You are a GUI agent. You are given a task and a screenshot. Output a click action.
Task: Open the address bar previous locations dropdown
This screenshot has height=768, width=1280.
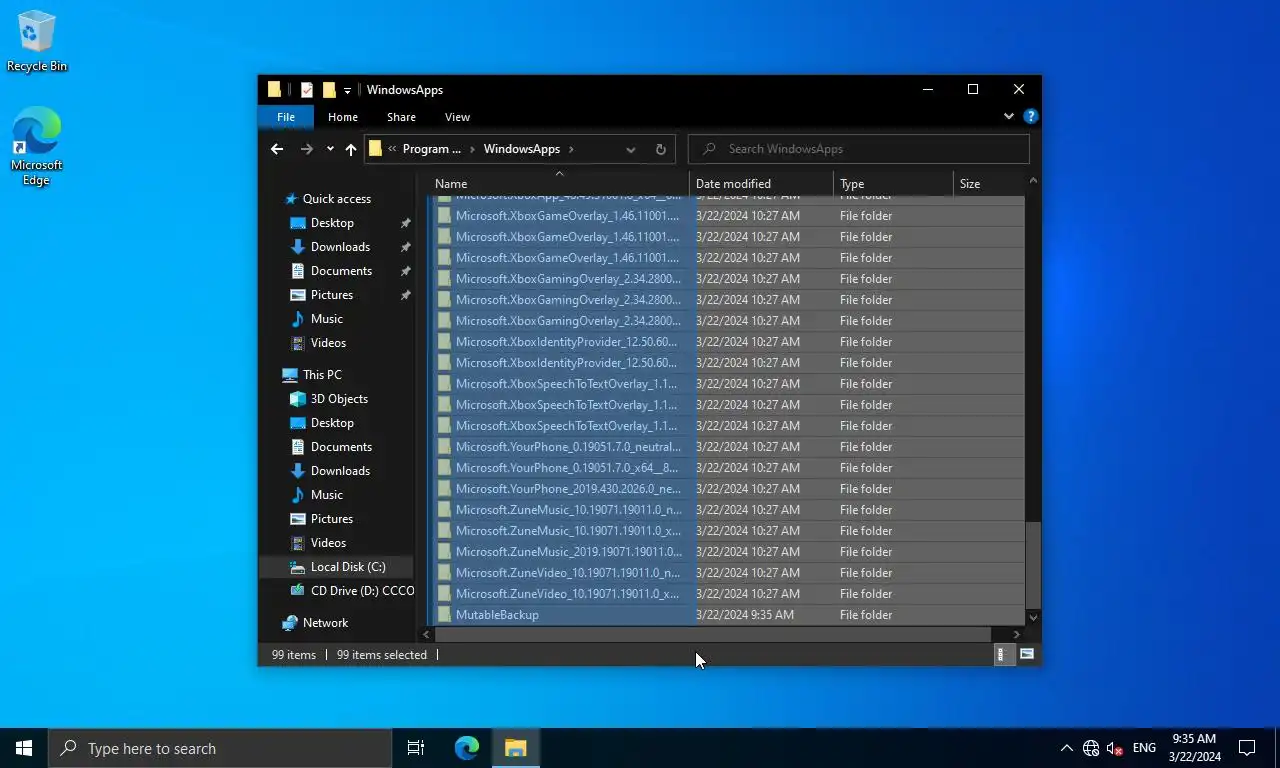pos(630,149)
